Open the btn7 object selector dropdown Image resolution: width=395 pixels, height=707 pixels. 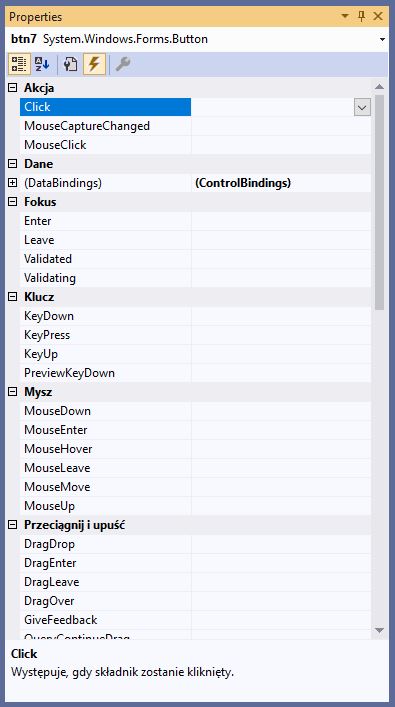click(382, 40)
